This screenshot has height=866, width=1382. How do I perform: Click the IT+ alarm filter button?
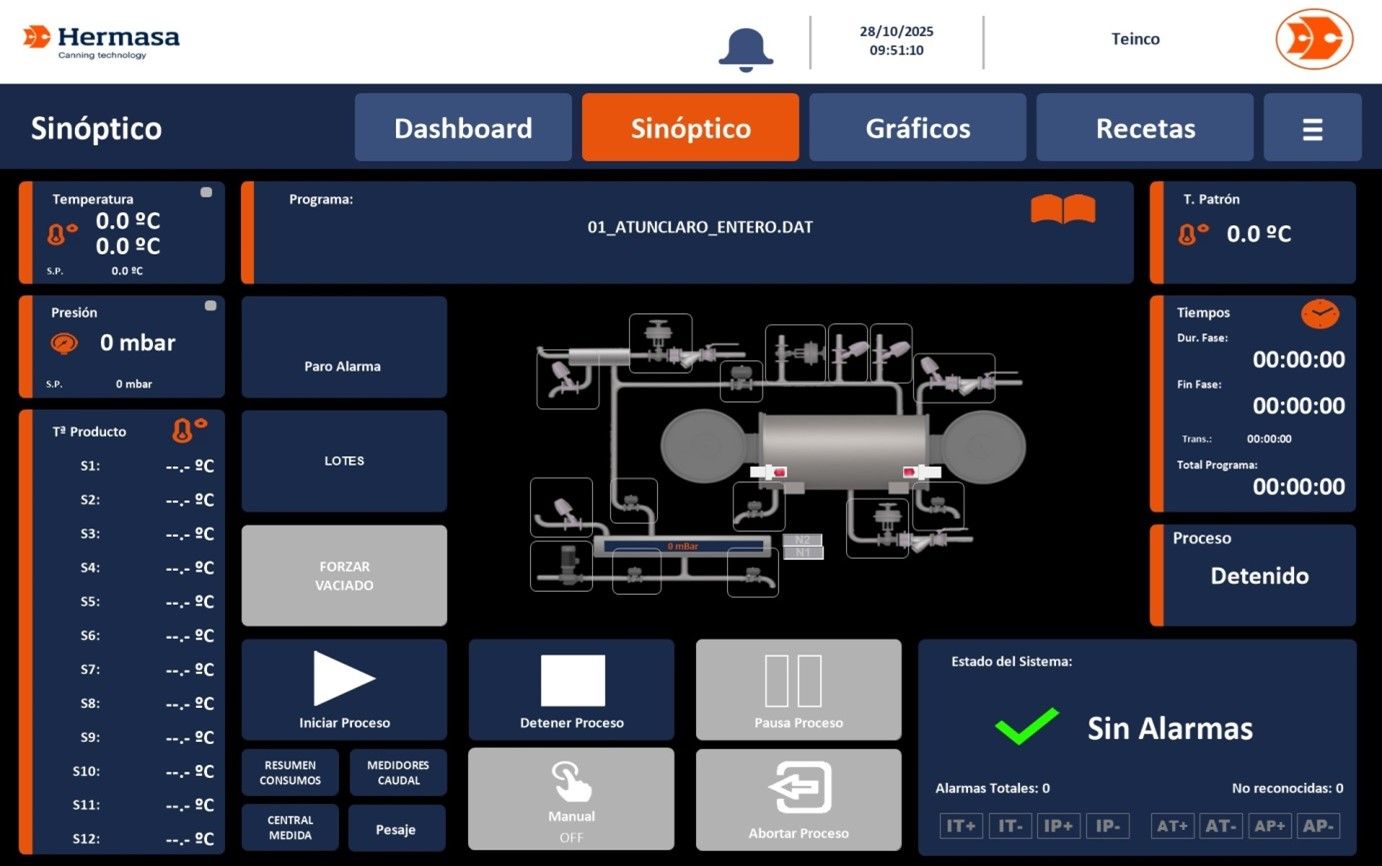pos(961,826)
